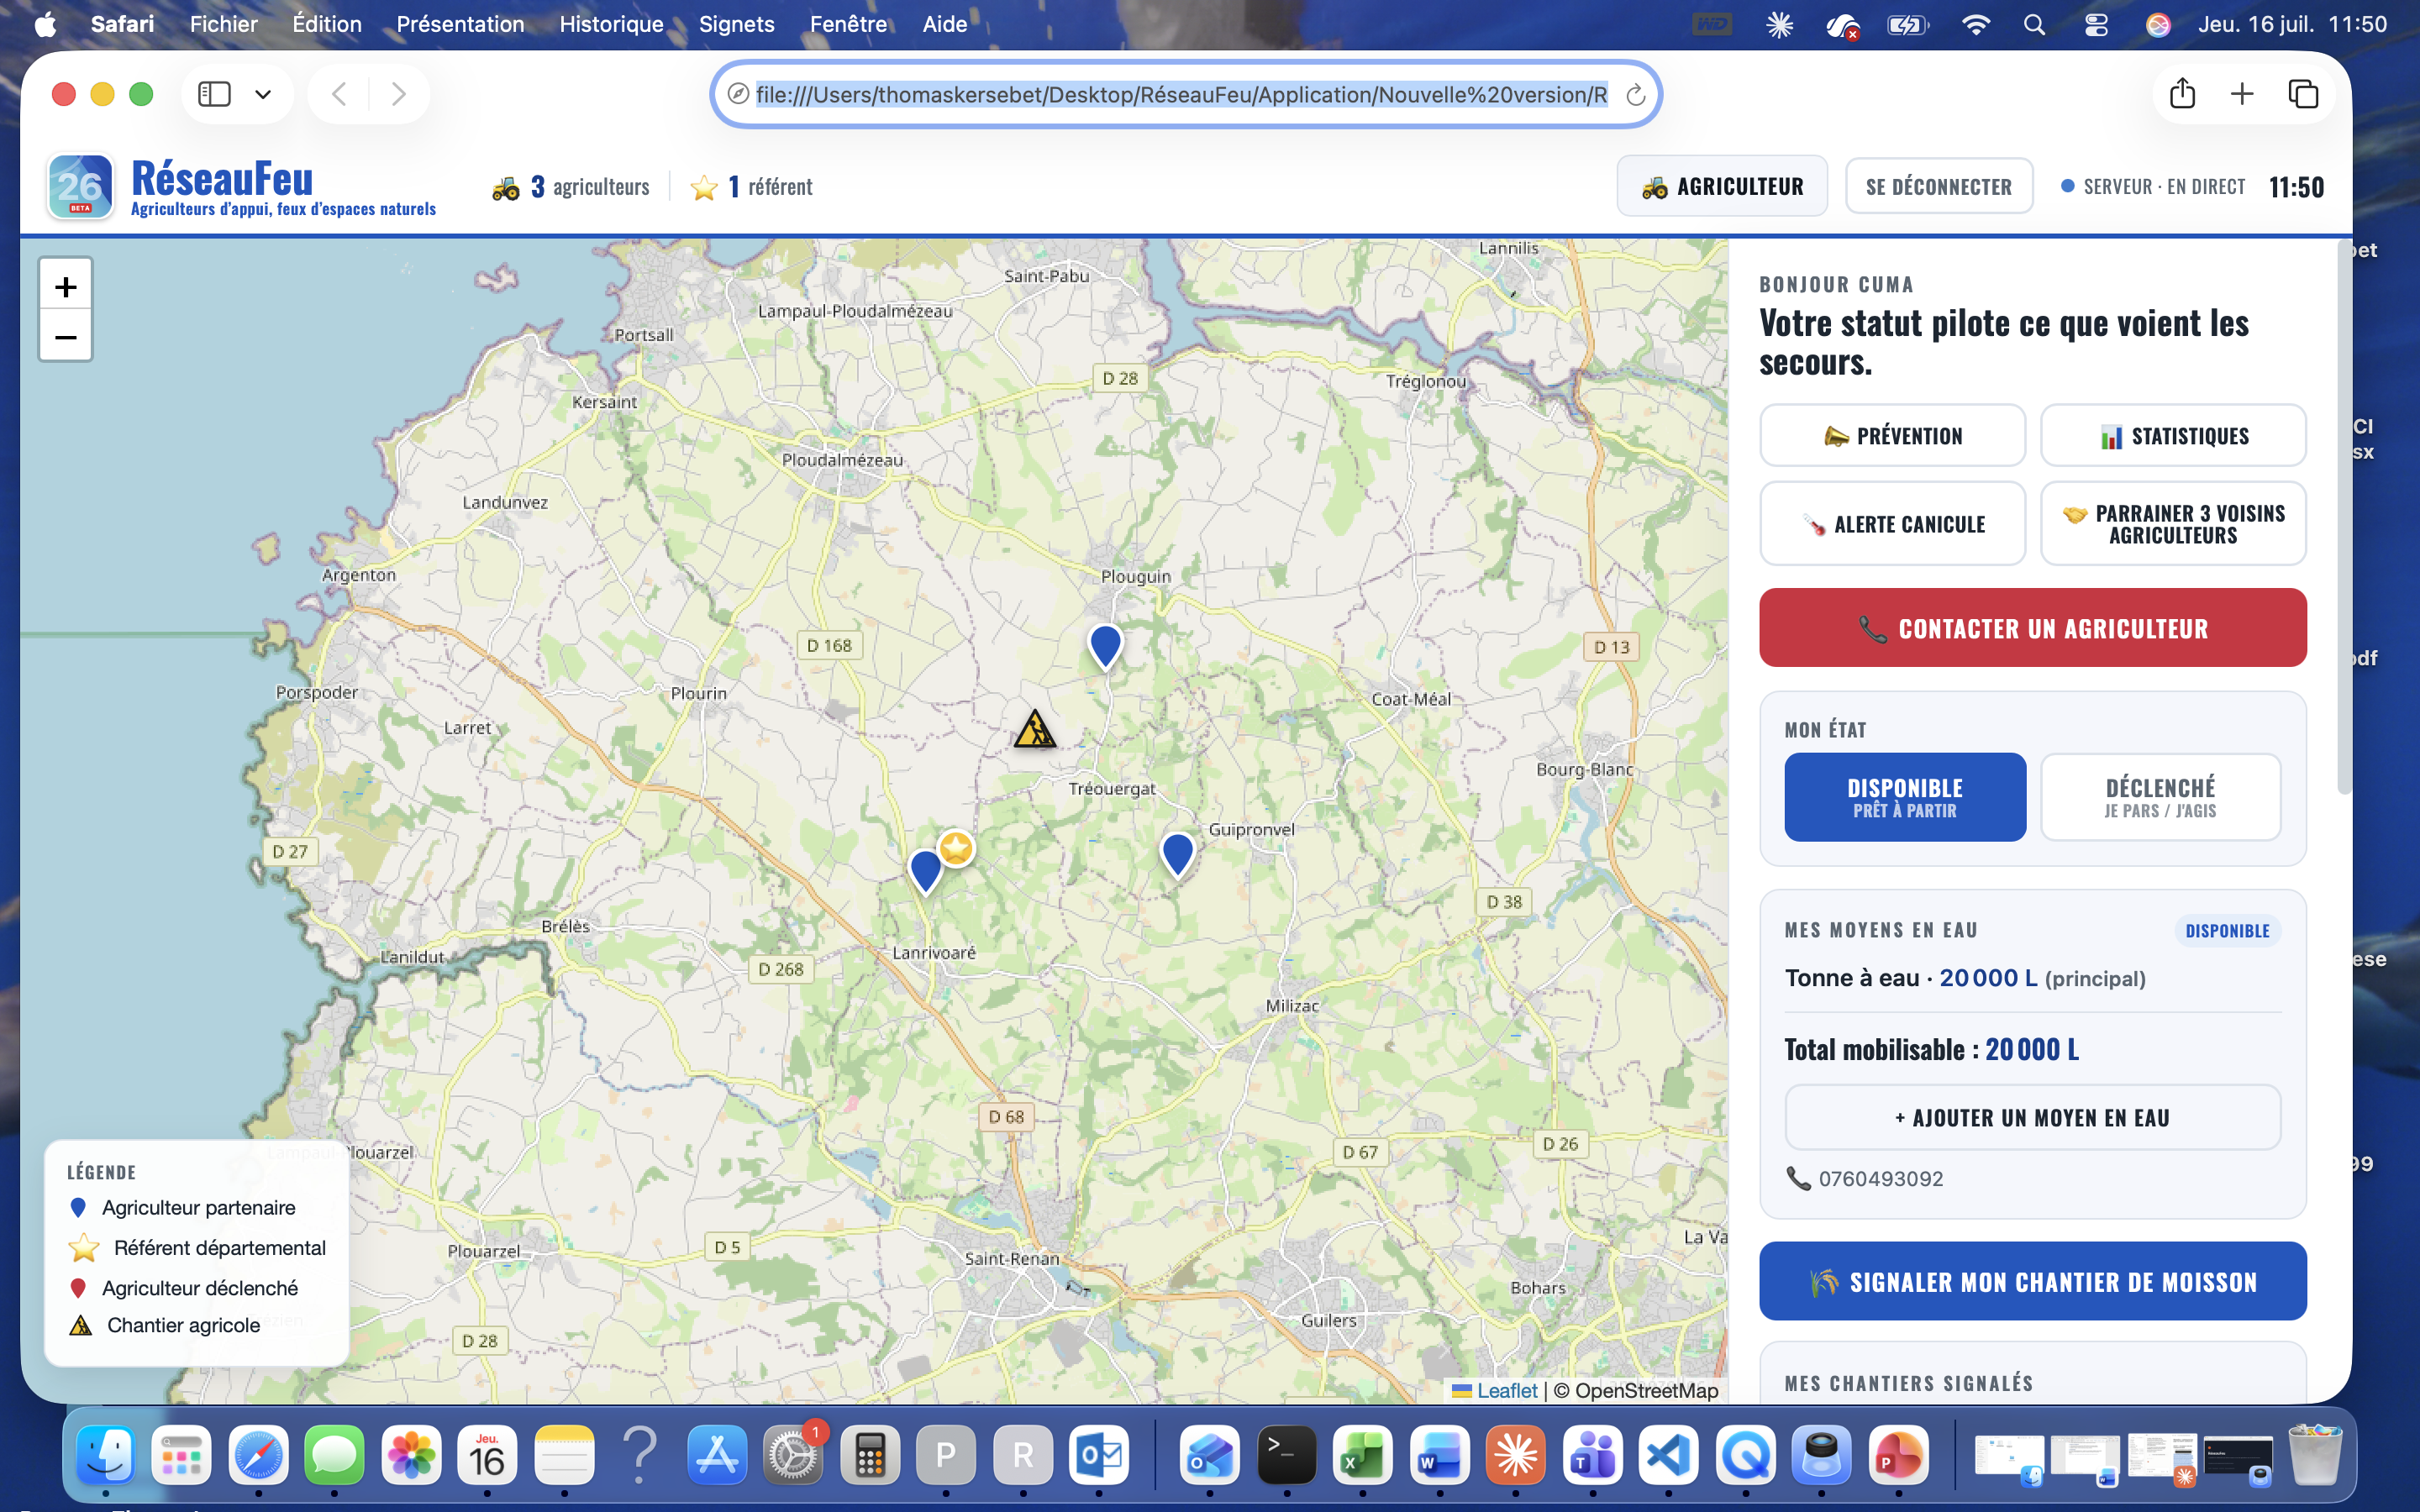Open the Édition menu
Image resolution: width=2420 pixels, height=1512 pixels.
click(327, 24)
